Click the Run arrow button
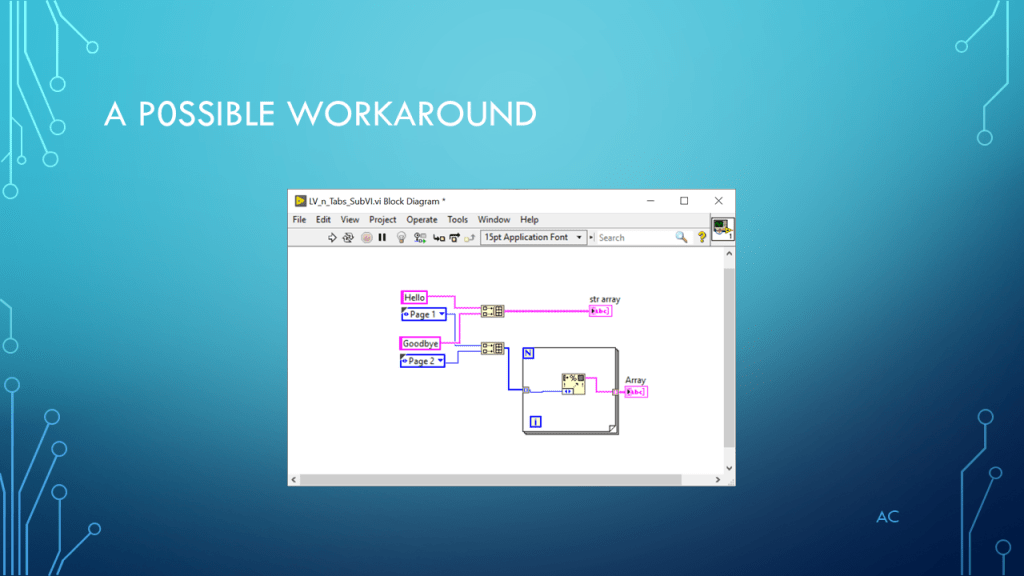 pyautogui.click(x=333, y=238)
